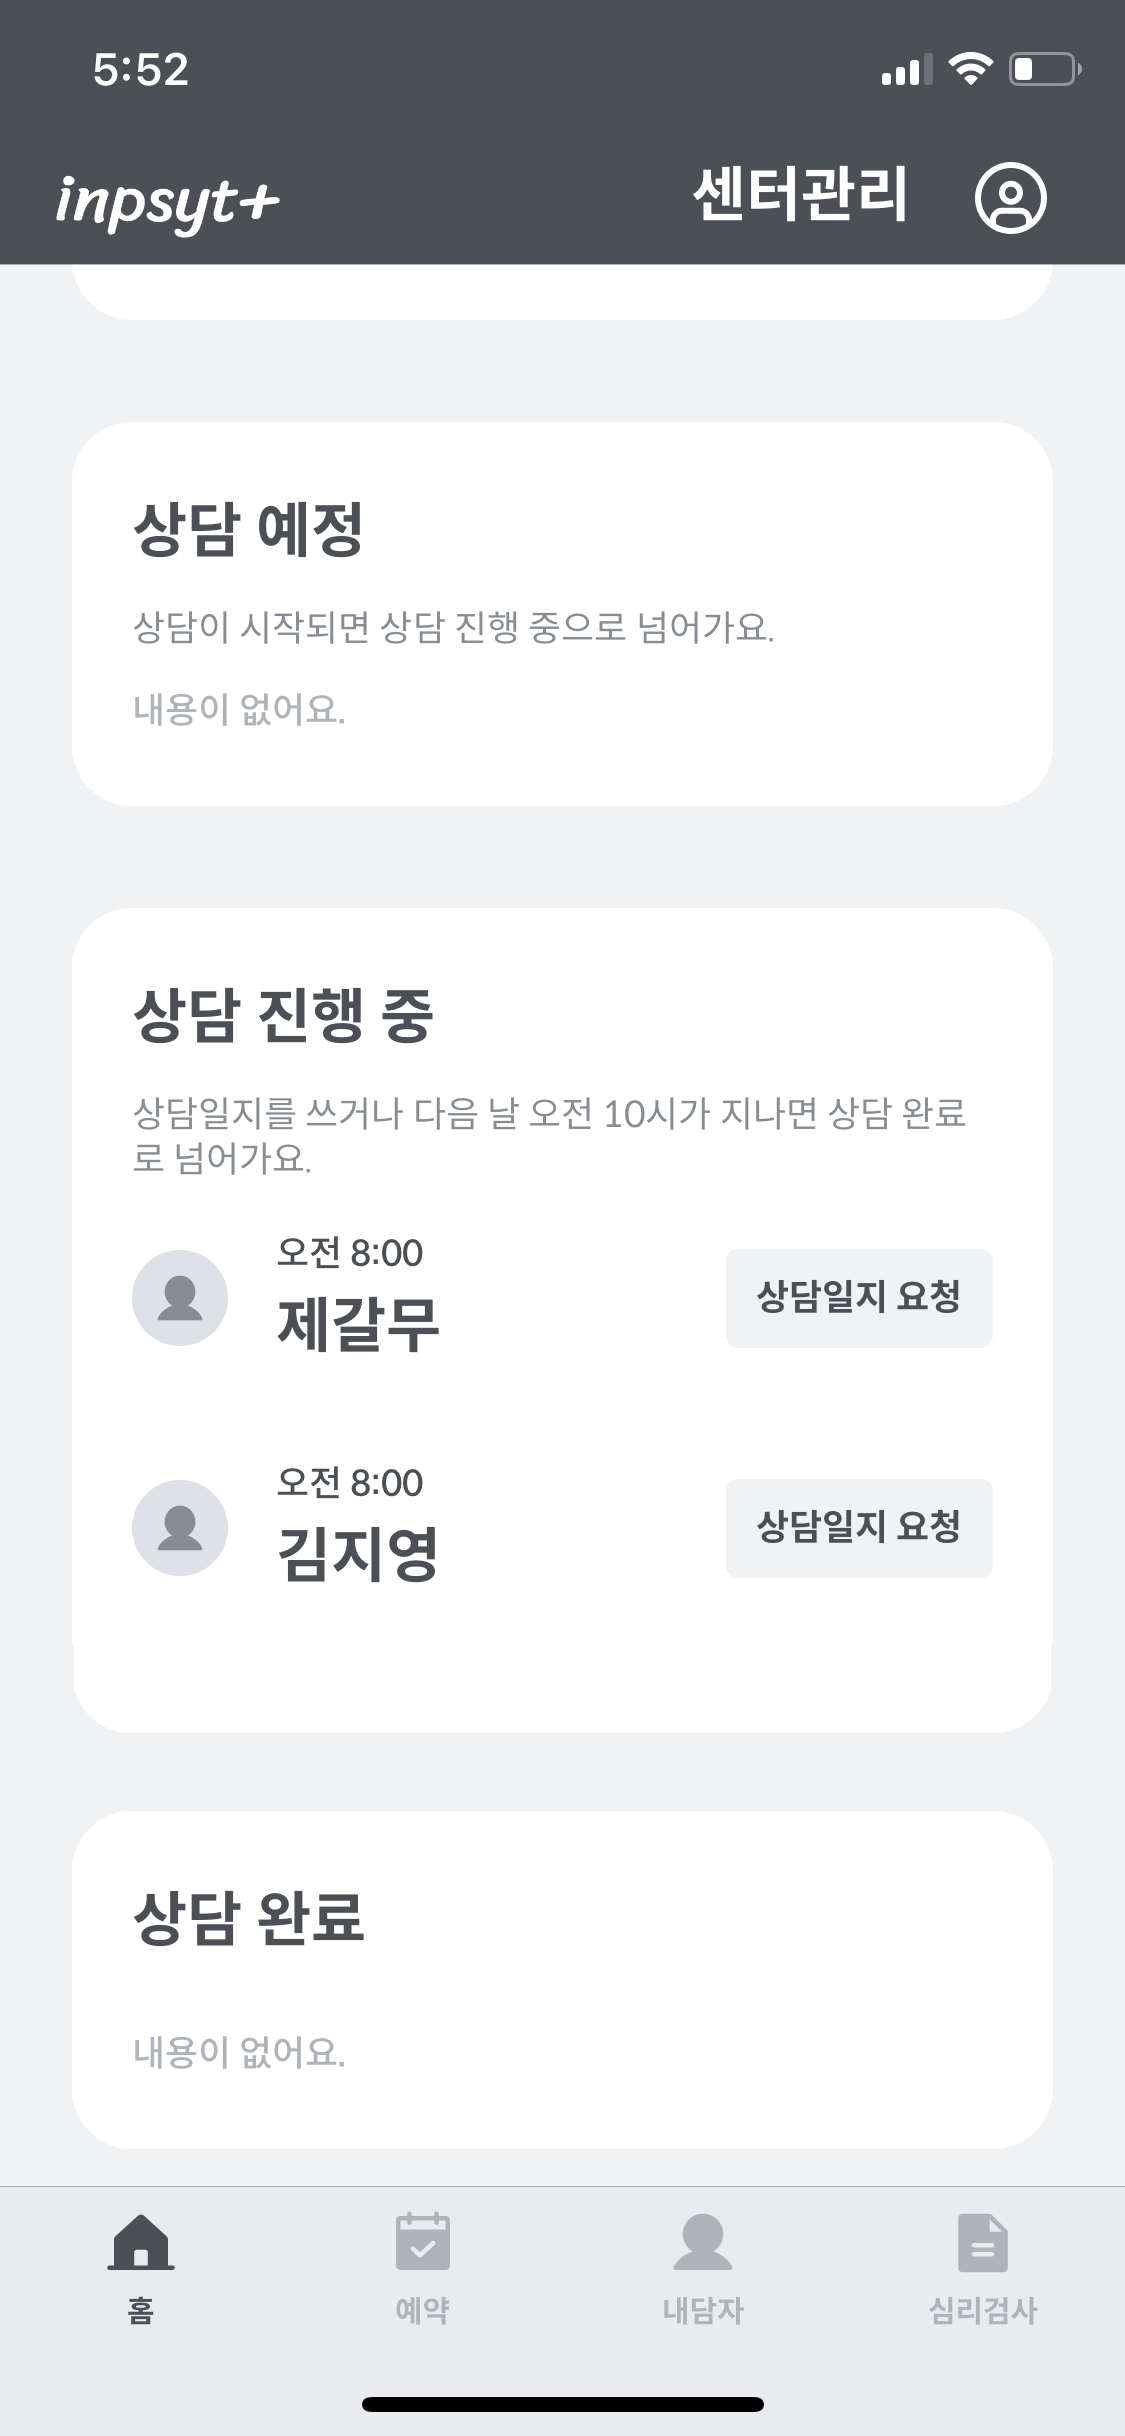1125x2436 pixels.
Task: Tap the 상담 진행 중 section heading
Action: pyautogui.click(x=283, y=1015)
